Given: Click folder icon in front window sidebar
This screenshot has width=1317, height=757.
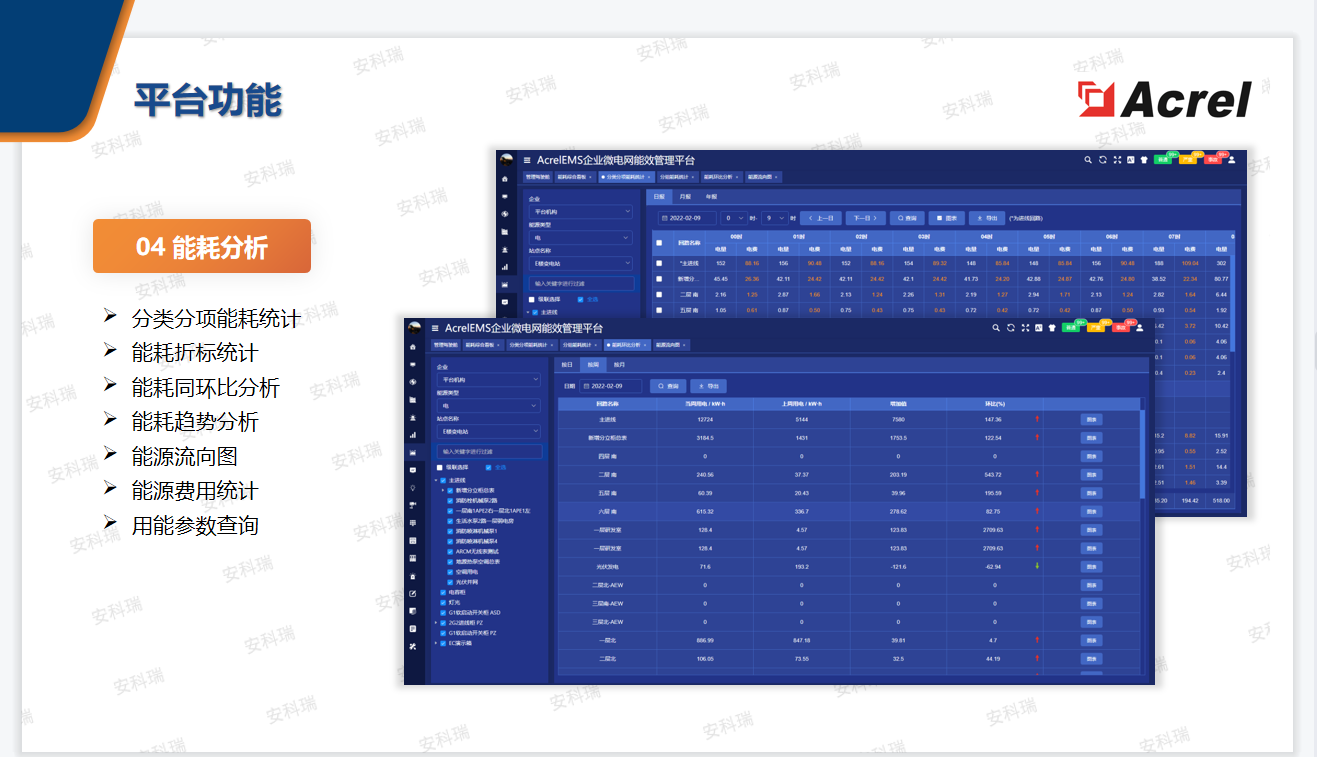Looking at the screenshot, I should [x=413, y=400].
